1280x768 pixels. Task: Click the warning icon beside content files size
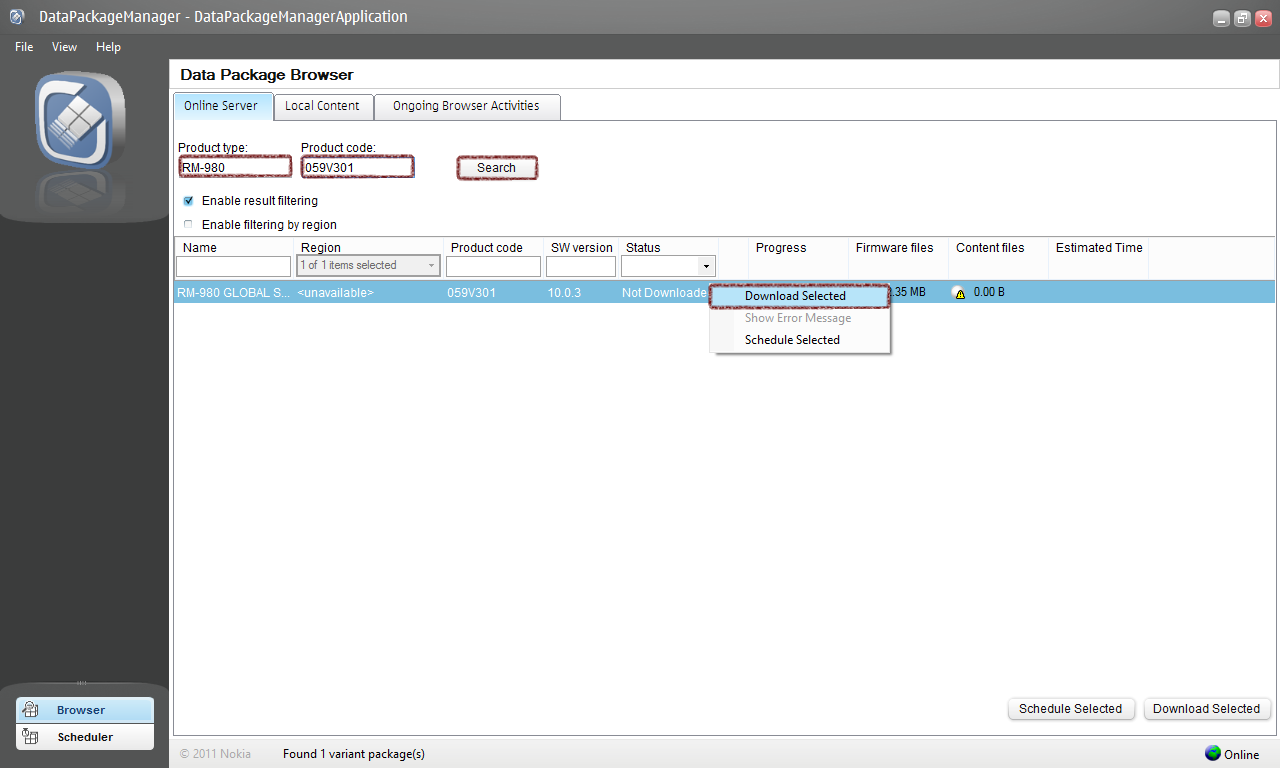coord(960,293)
